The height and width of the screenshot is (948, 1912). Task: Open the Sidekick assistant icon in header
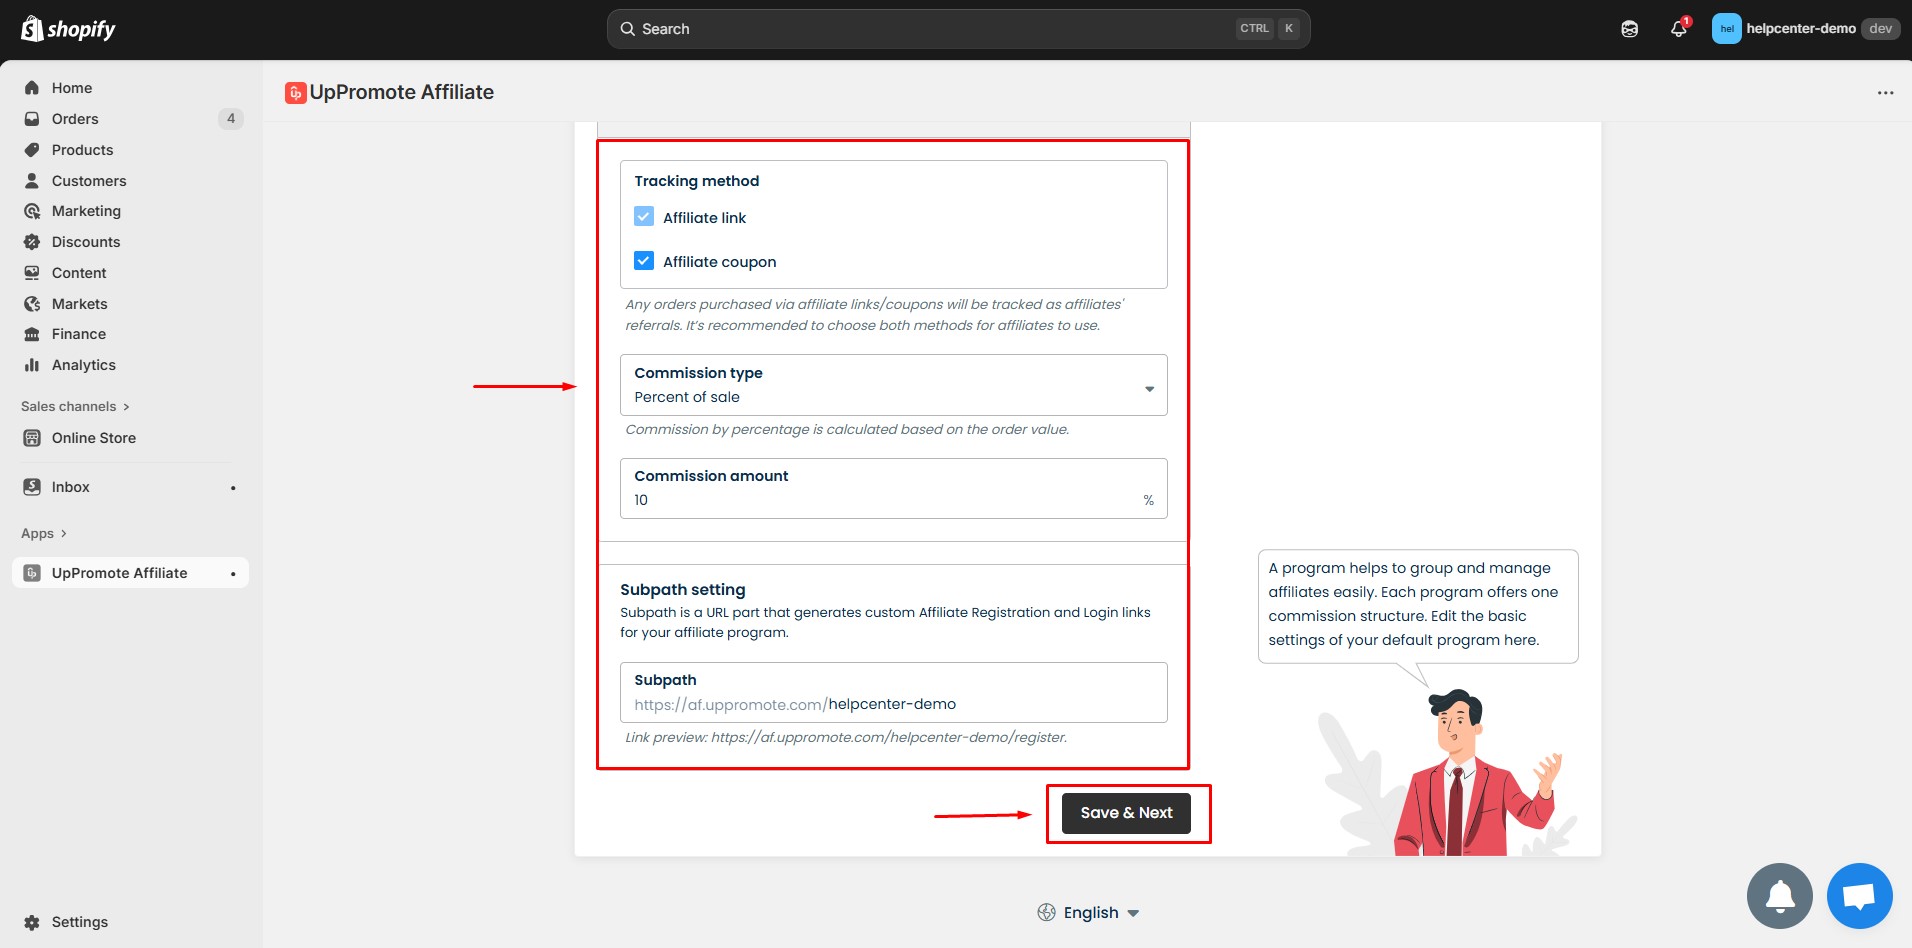pos(1629,29)
